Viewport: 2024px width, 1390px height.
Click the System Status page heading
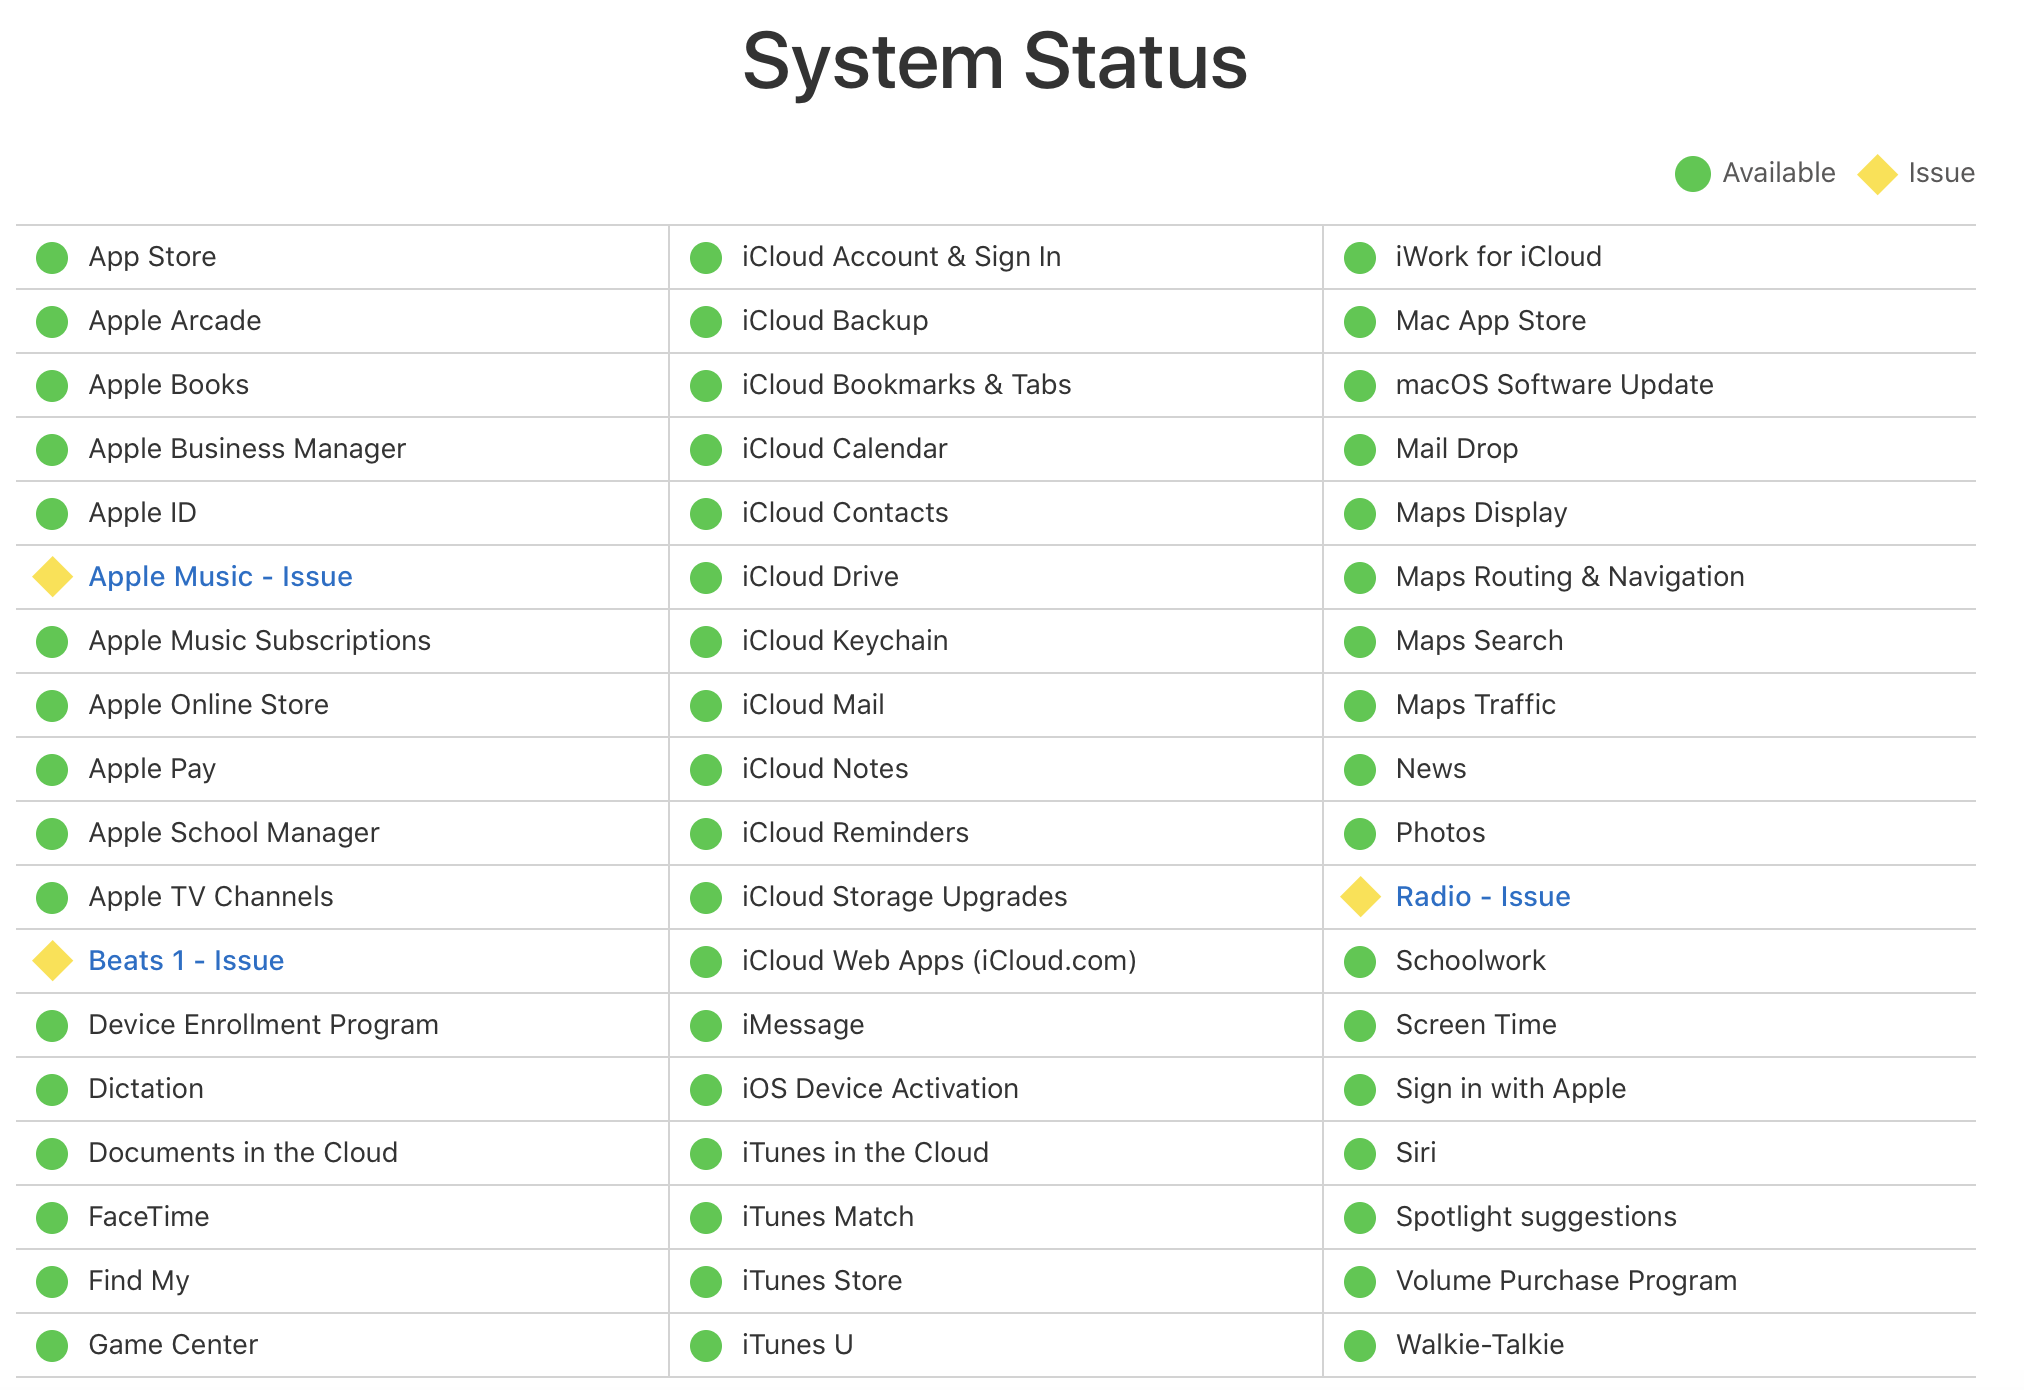(995, 62)
